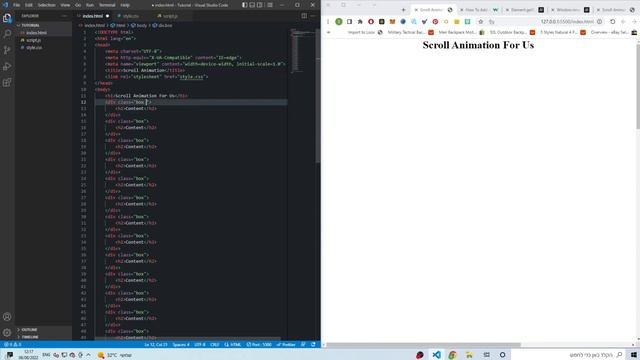This screenshot has height=360, width=640.
Task: Switch to the How To Add browser tab
Action: pyautogui.click(x=480, y=10)
